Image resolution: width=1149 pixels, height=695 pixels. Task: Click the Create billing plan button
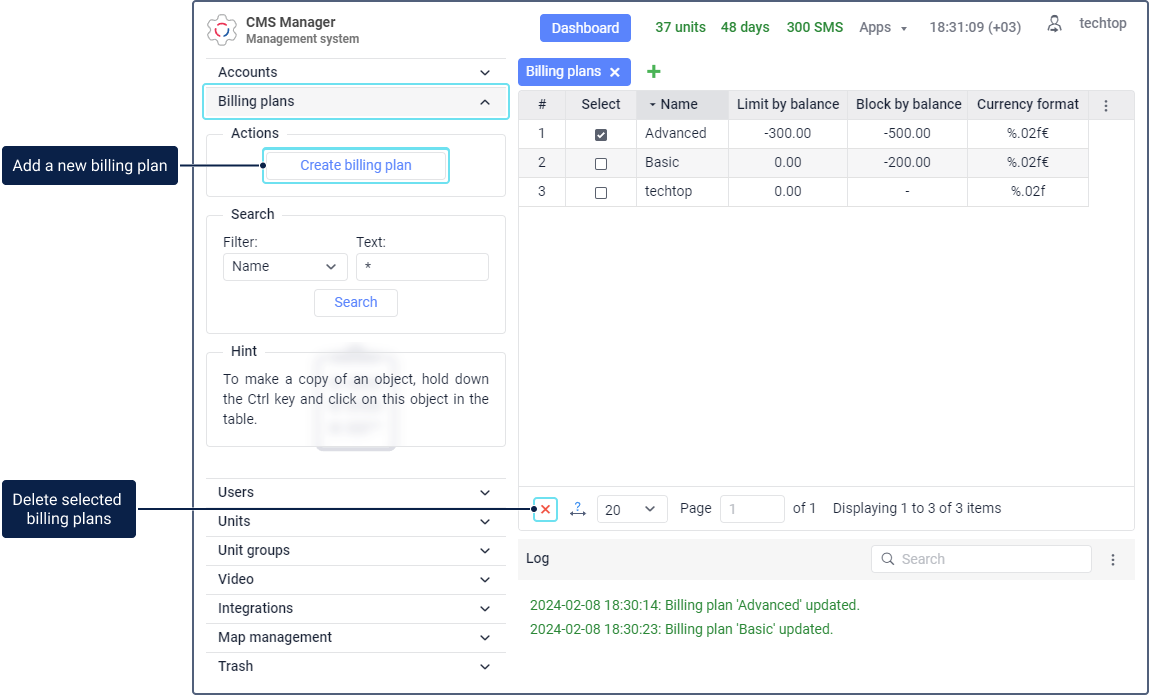coord(356,165)
